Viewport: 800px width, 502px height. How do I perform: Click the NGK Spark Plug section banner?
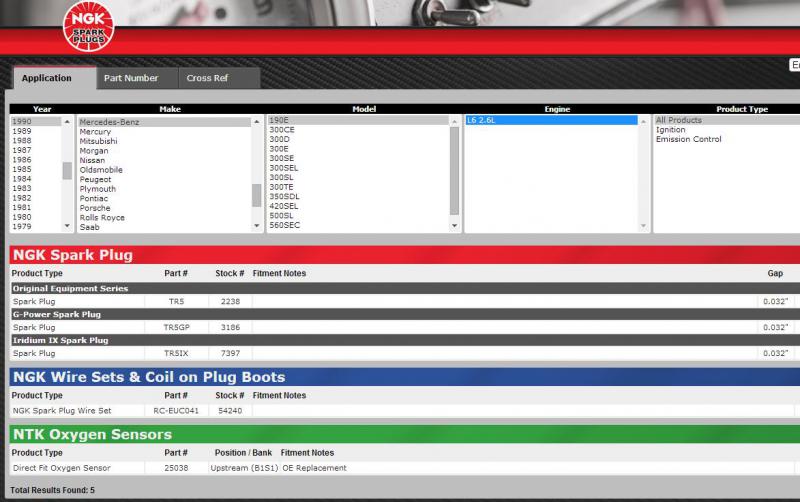pyautogui.click(x=405, y=255)
